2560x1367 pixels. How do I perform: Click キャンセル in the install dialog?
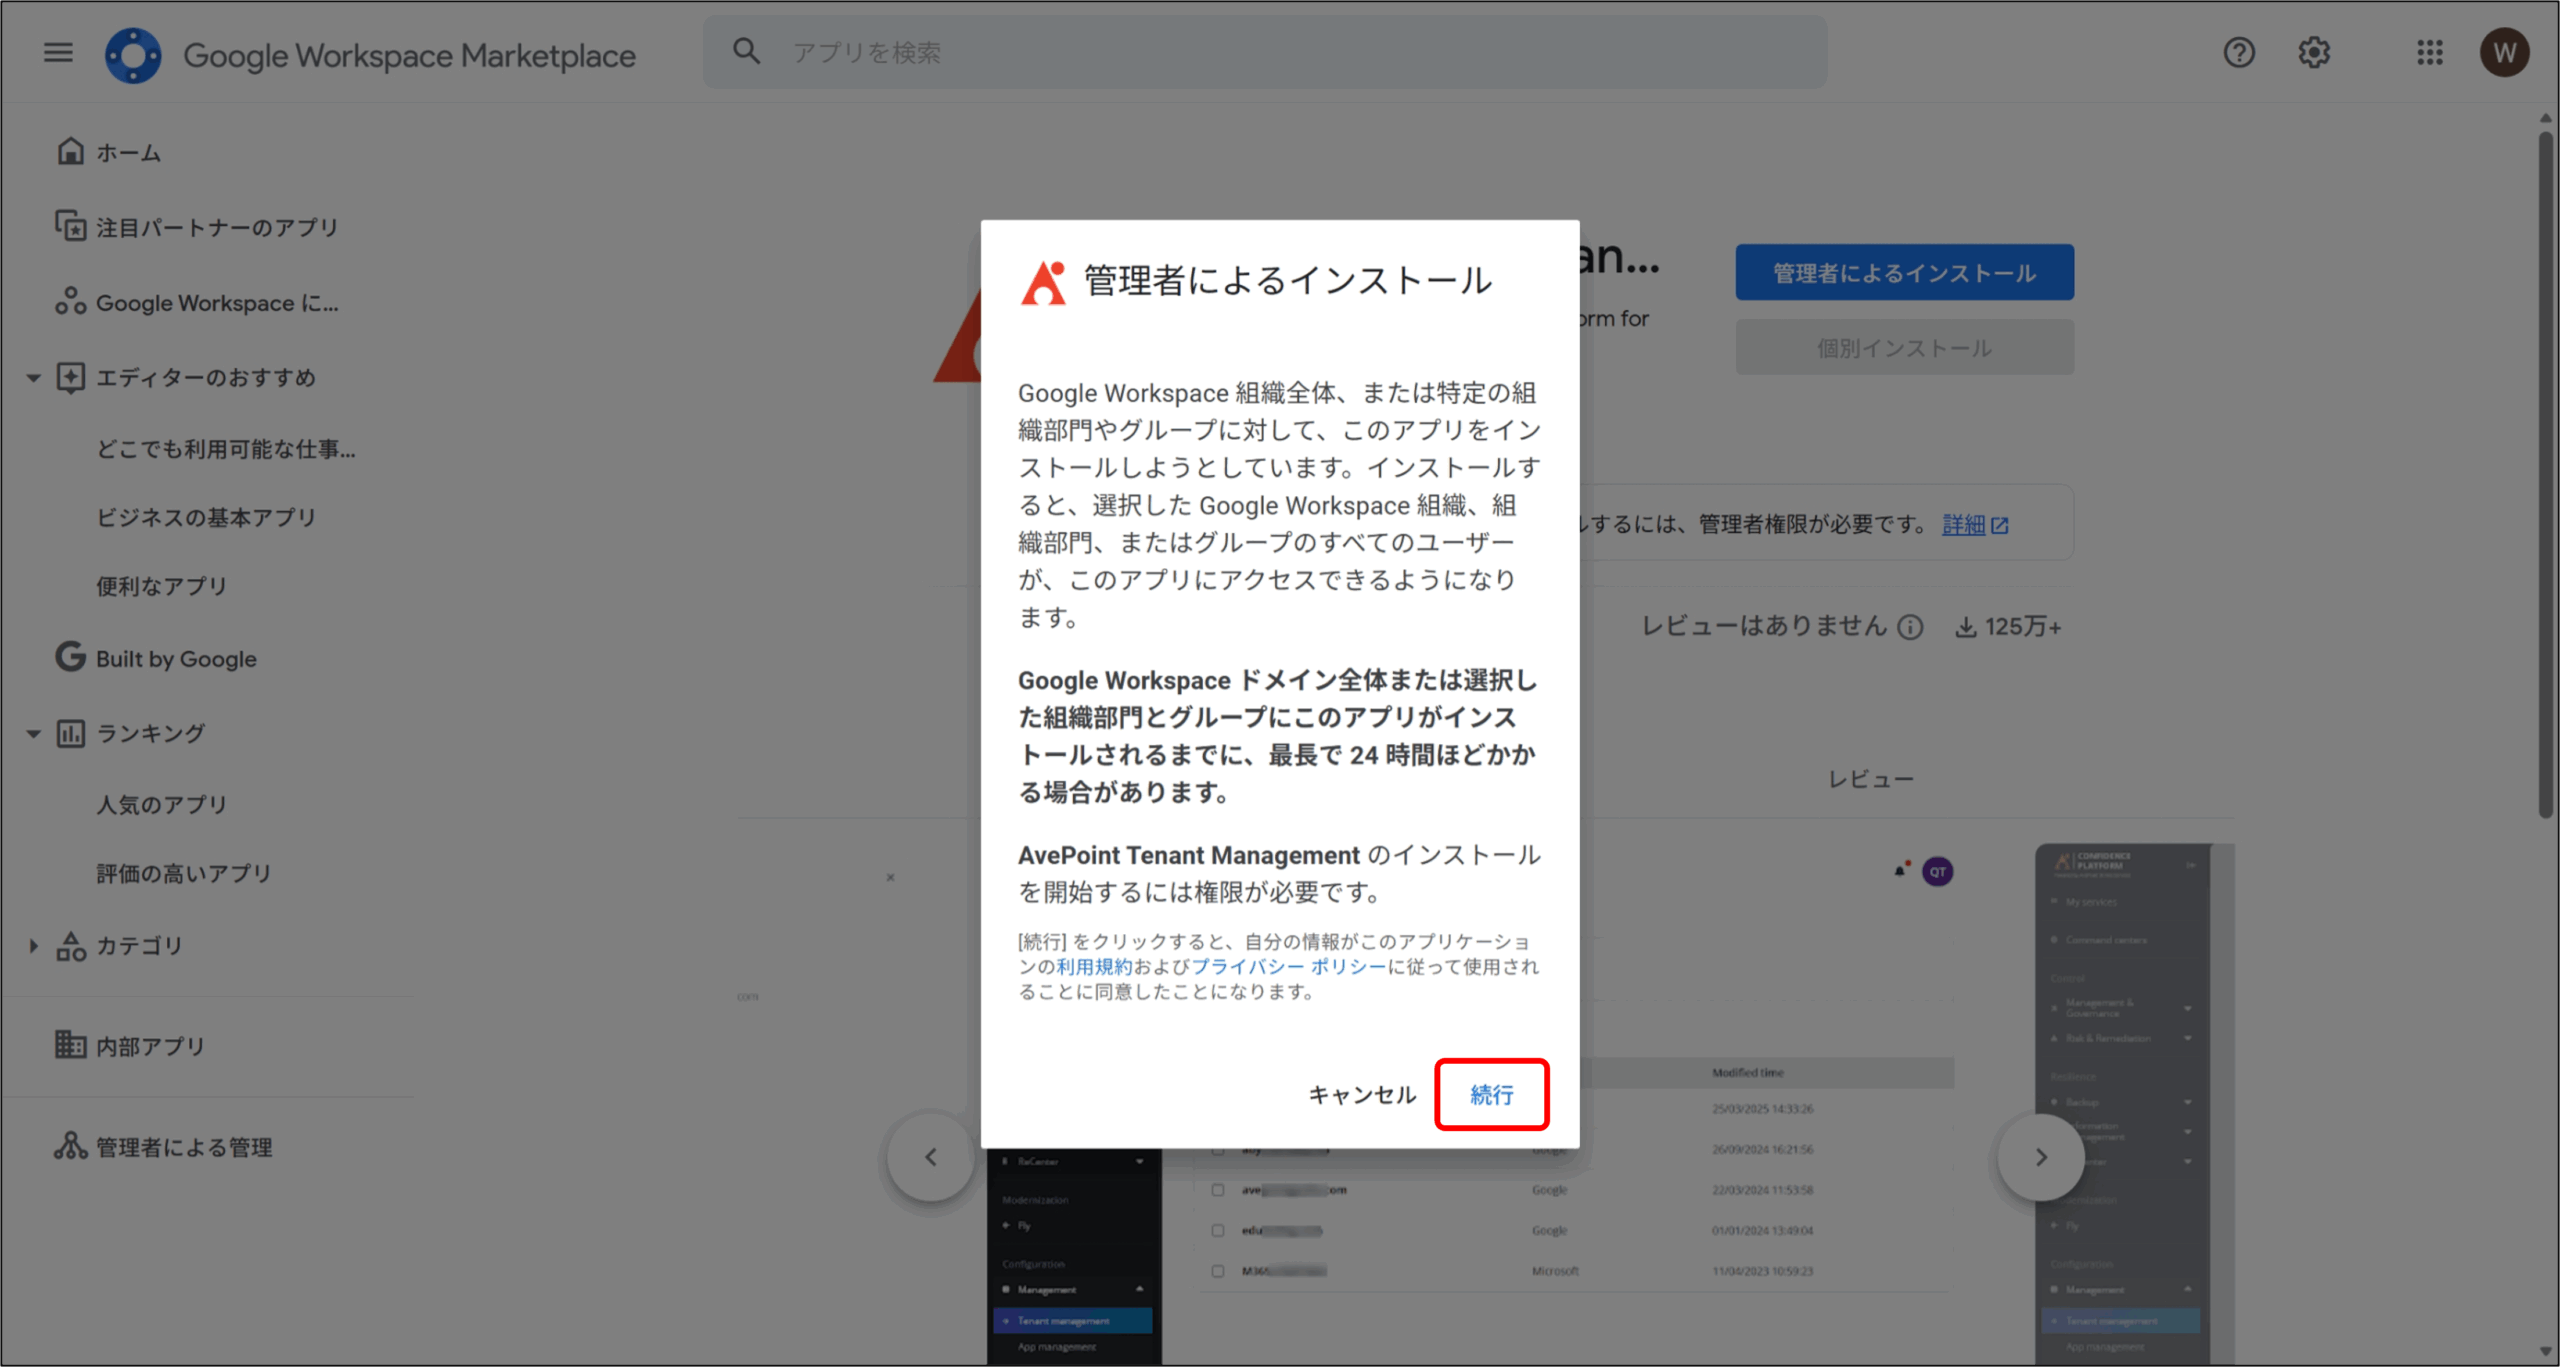1362,1095
